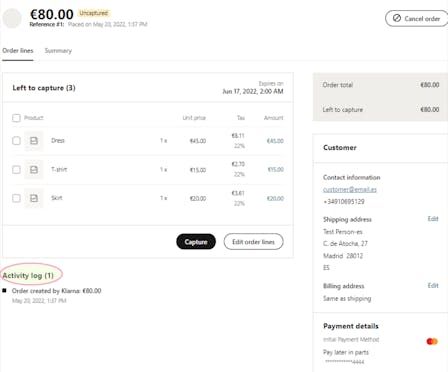Open the customer@email.es email link

(x=350, y=189)
